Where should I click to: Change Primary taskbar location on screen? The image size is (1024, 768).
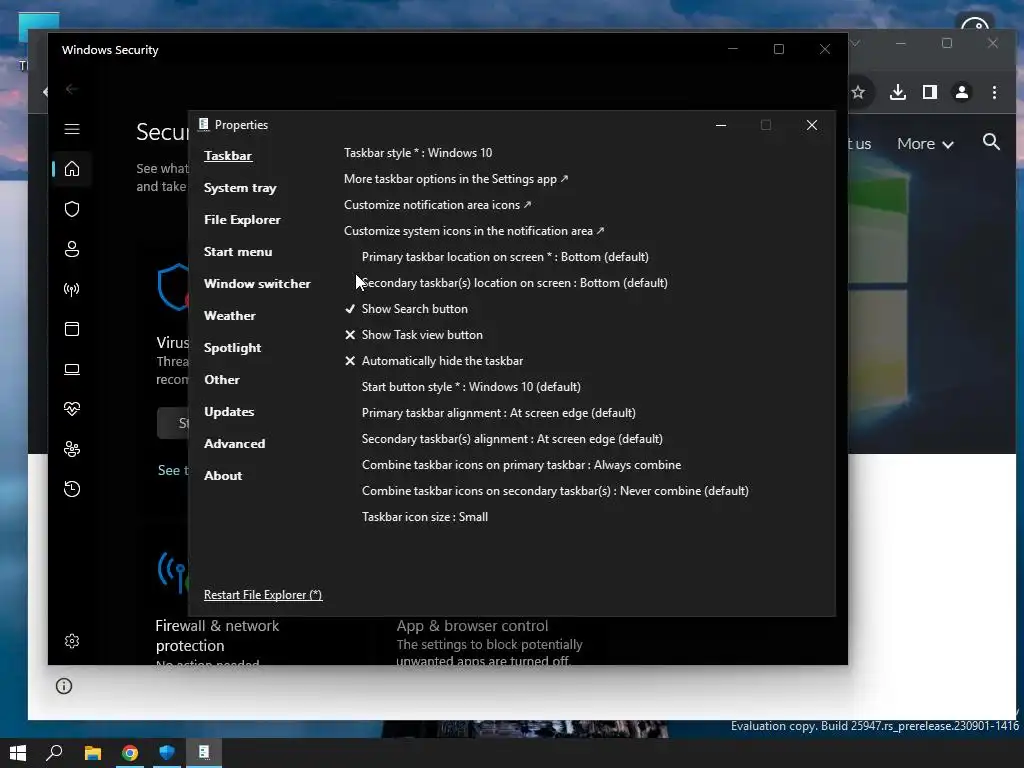(505, 257)
